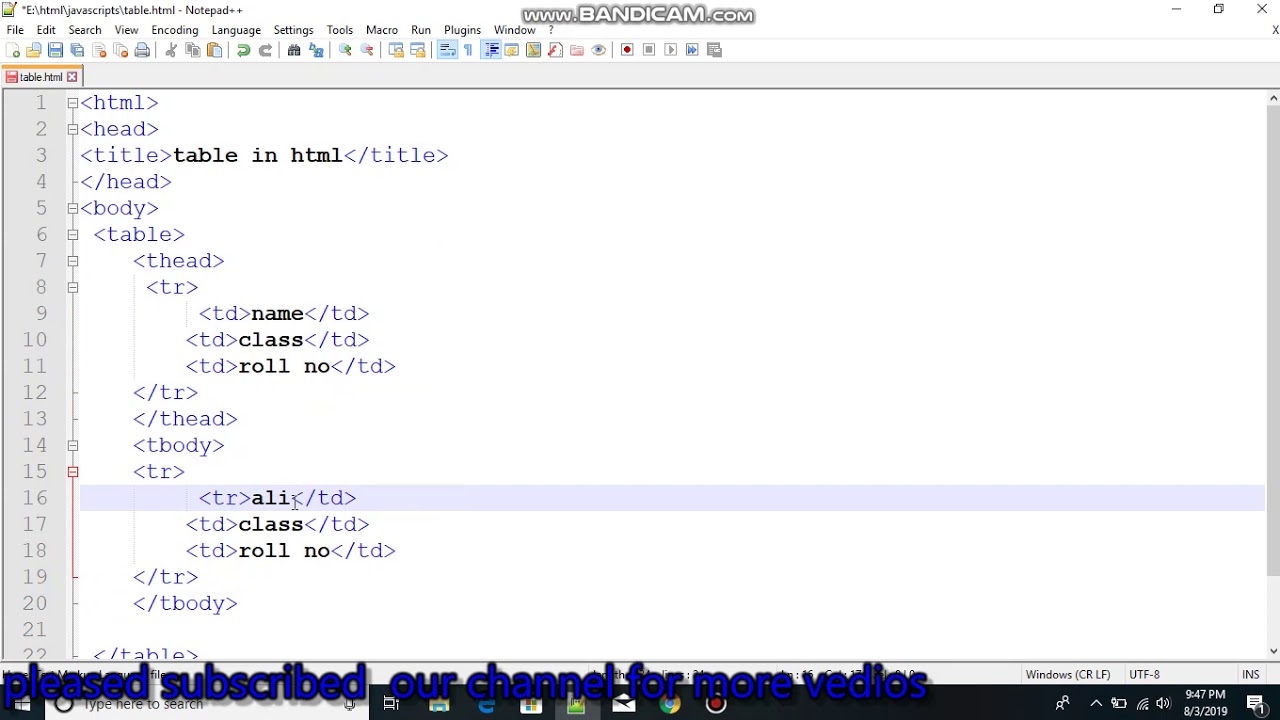Viewport: 1280px width, 720px height.
Task: Click the Playback macro icon
Action: point(671,50)
